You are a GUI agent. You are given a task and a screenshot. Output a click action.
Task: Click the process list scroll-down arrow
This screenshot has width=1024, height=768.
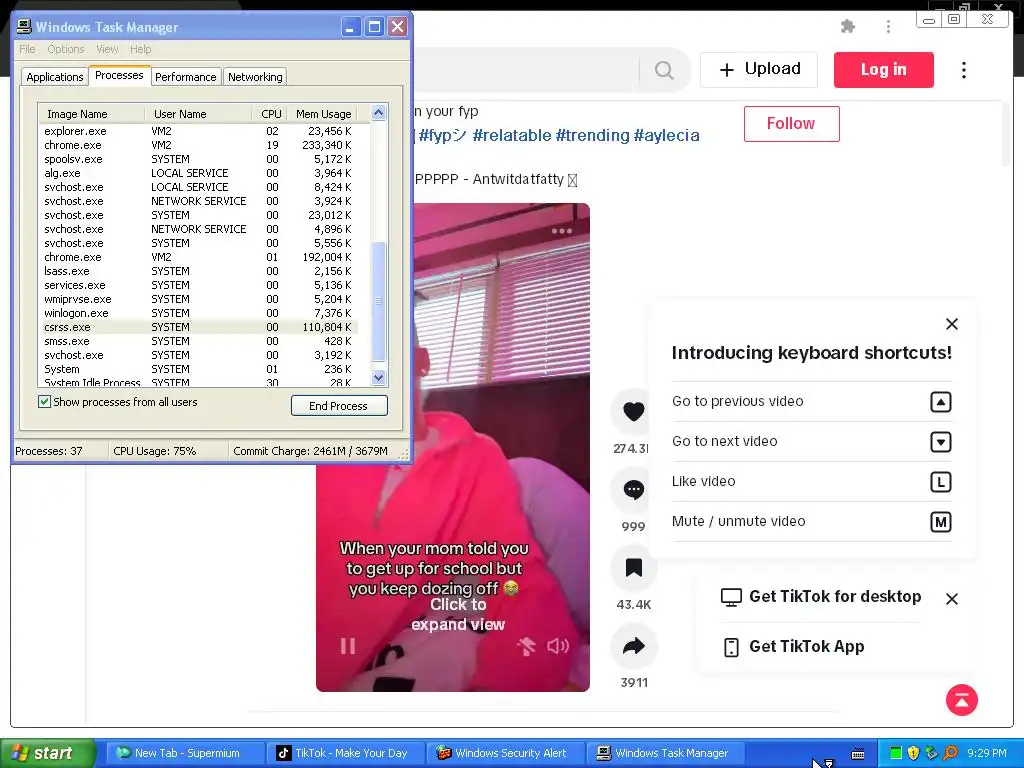pyautogui.click(x=378, y=377)
